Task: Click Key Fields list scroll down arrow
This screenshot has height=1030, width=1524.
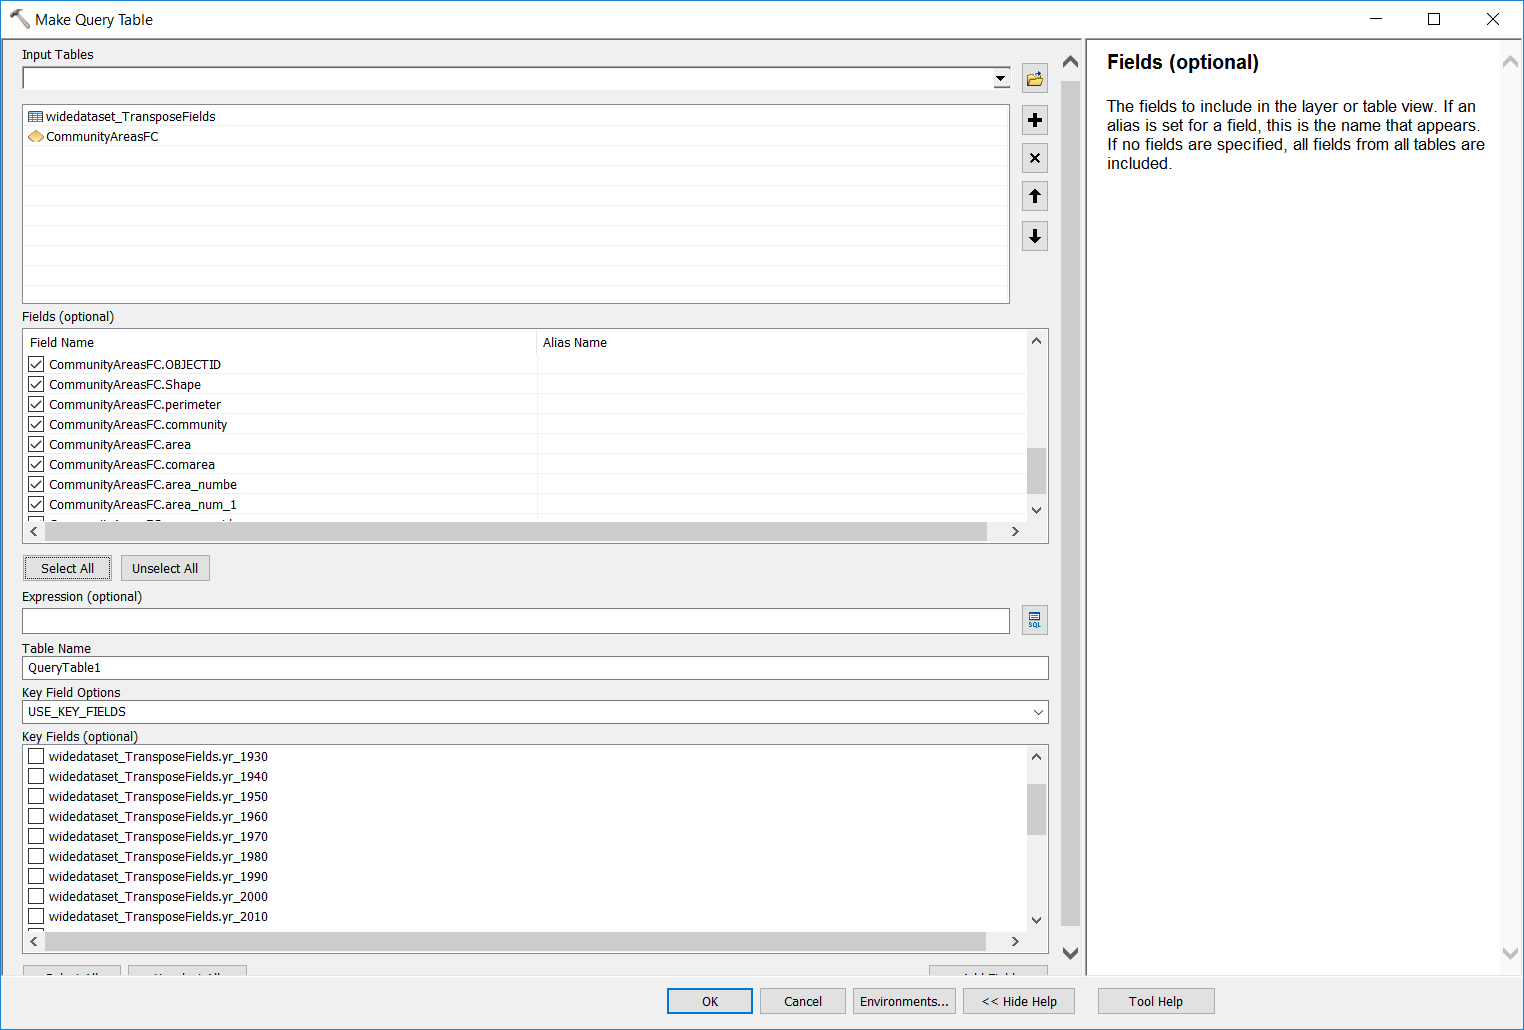Action: 1036,920
